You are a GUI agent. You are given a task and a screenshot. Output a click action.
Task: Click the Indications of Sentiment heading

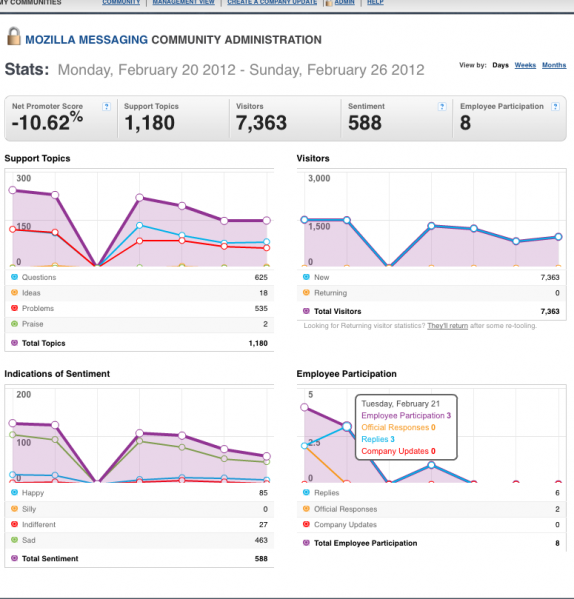pos(57,374)
